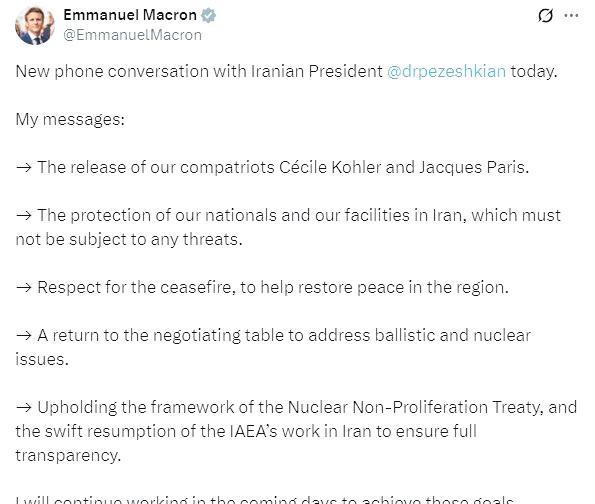Click the Emmanuel Macron display name
The width and height of the screenshot is (595, 504).
(x=130, y=15)
